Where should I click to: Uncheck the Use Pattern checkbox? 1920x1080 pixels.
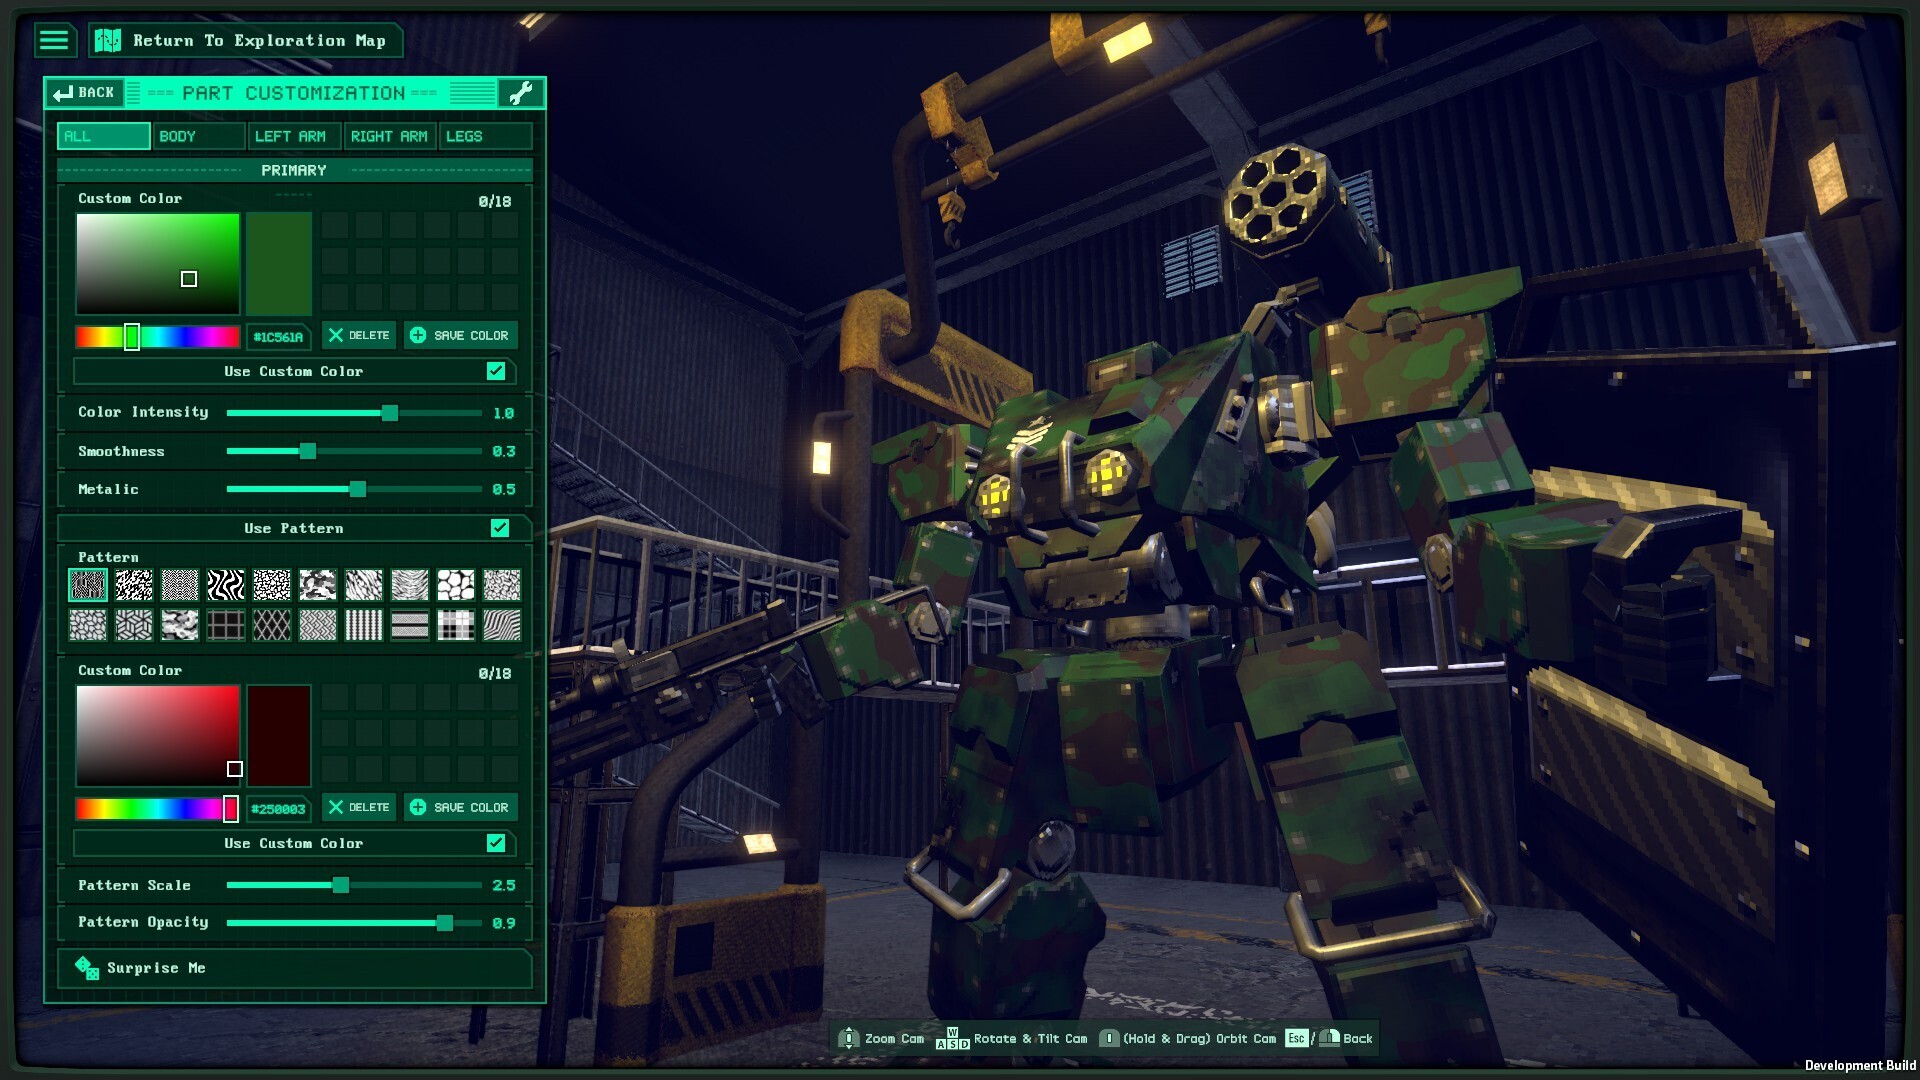[500, 528]
